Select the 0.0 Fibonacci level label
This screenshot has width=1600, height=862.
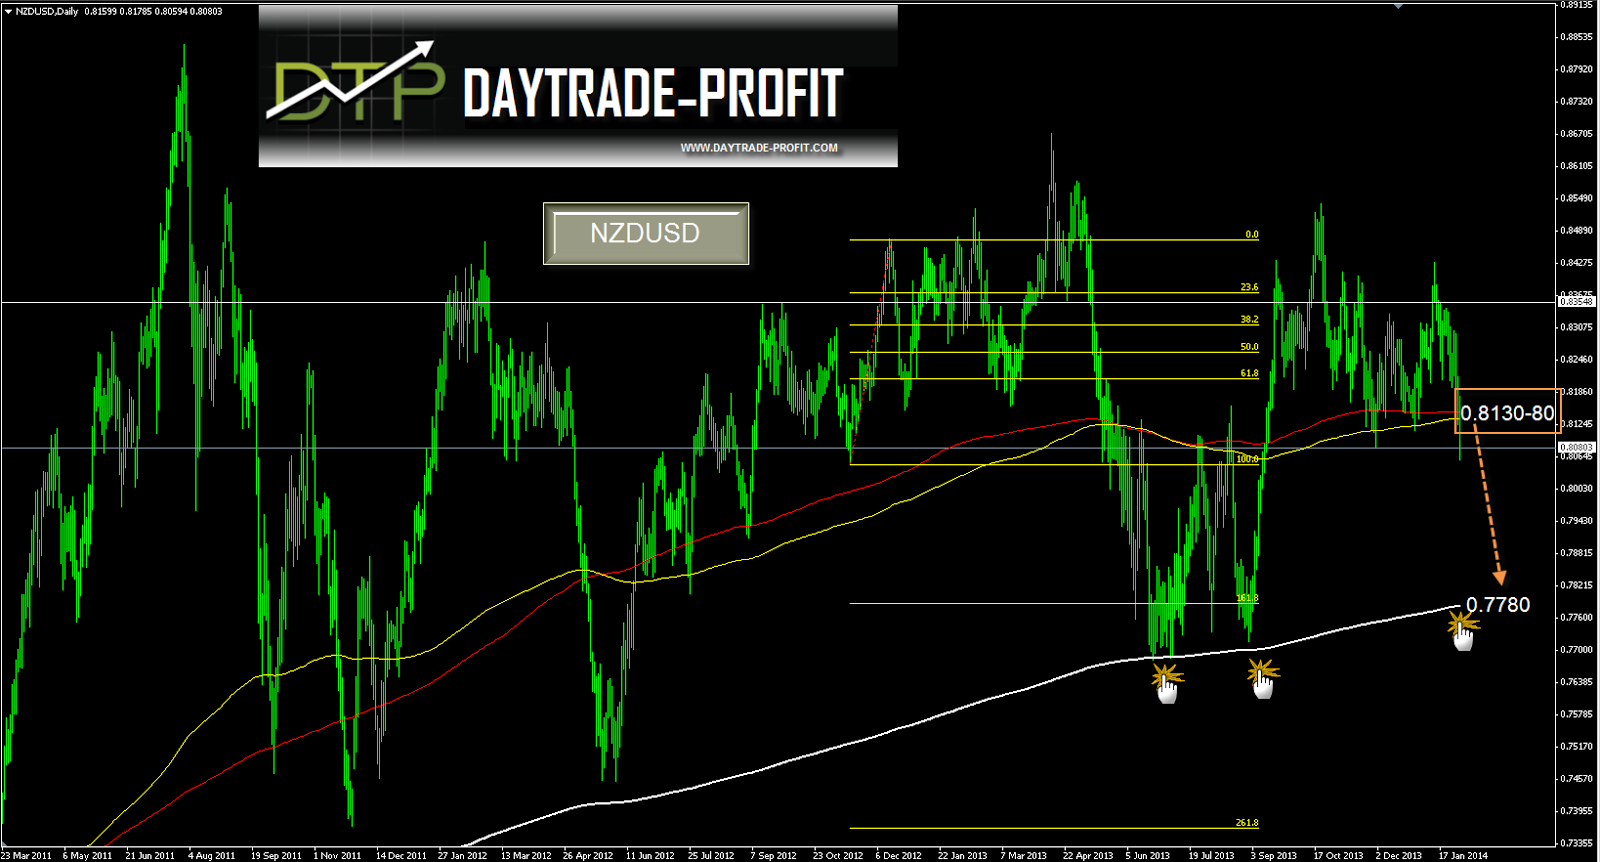pyautogui.click(x=1252, y=235)
